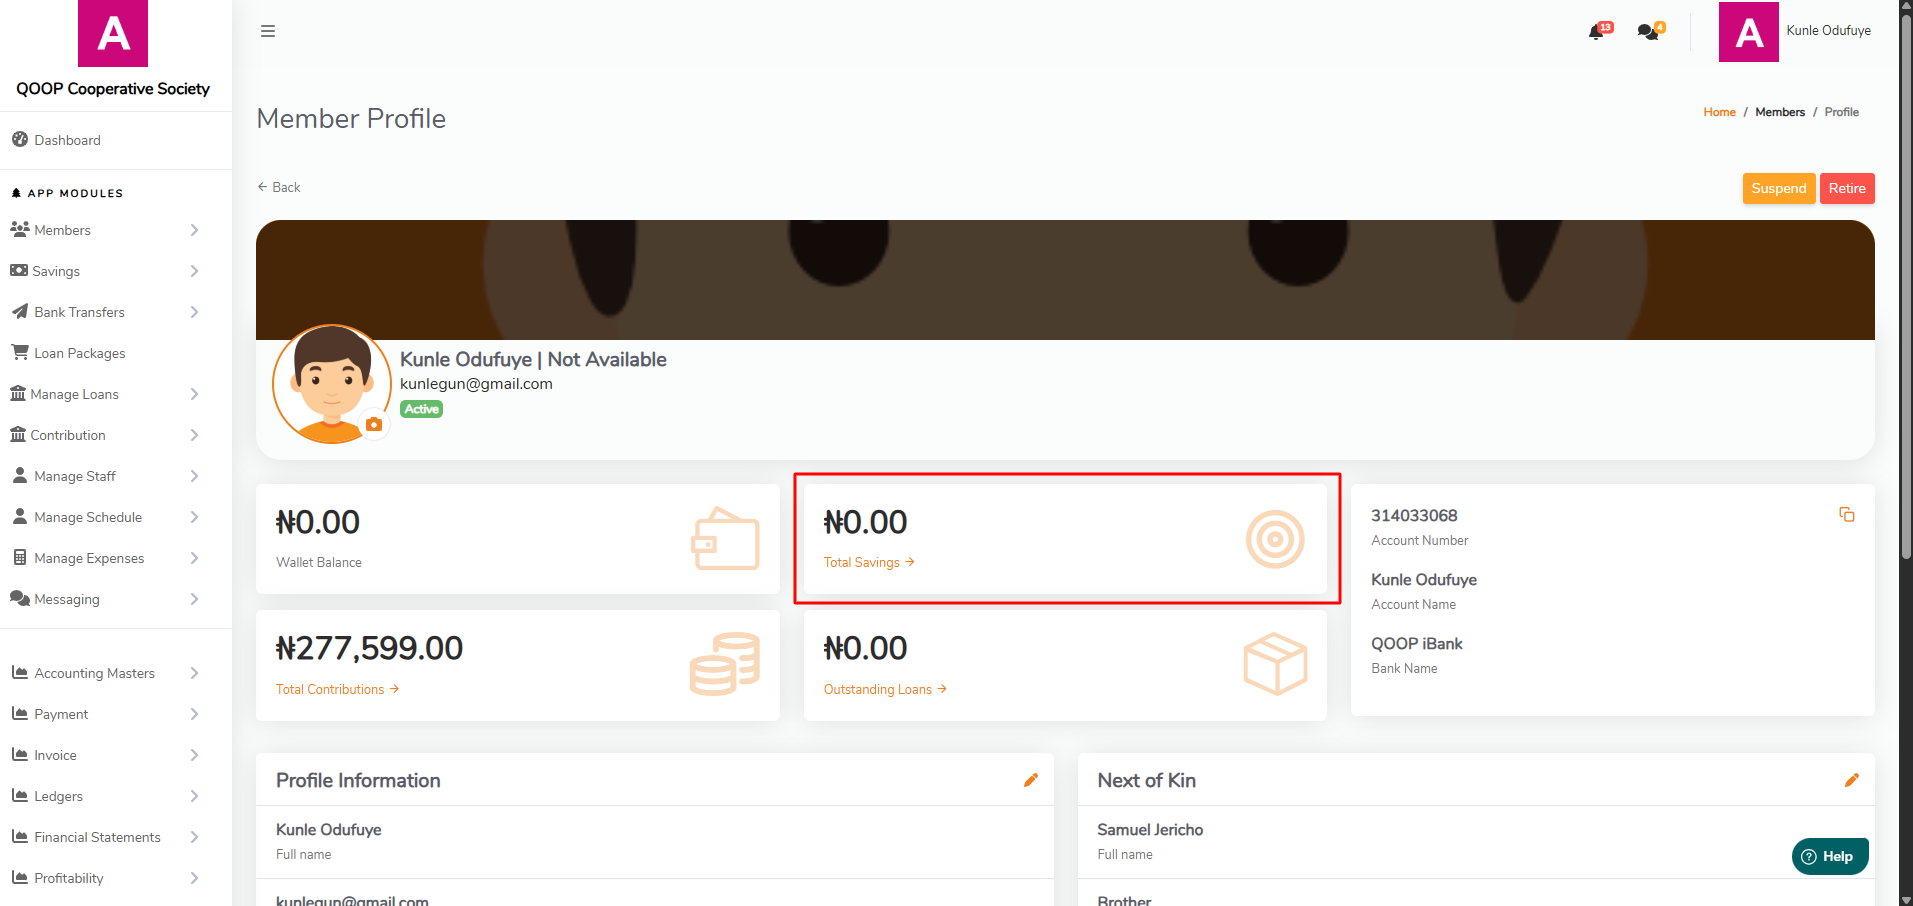Expand the Ledgers chevron
Viewport: 1913px width, 906px height.
pos(194,796)
